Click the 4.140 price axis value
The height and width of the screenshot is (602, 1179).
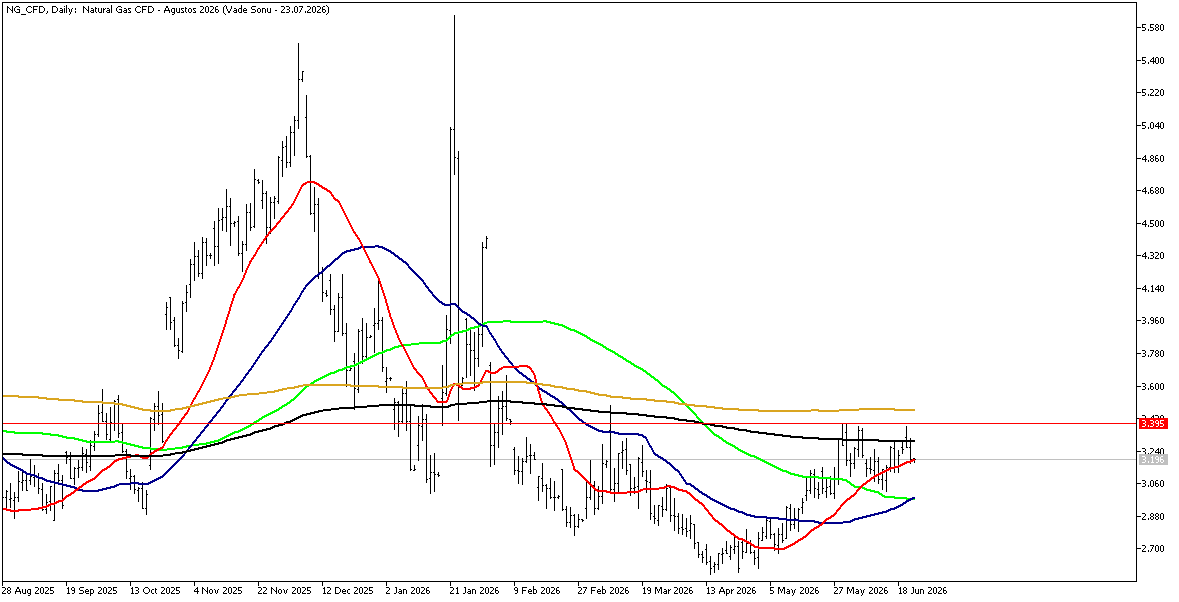click(x=1153, y=289)
